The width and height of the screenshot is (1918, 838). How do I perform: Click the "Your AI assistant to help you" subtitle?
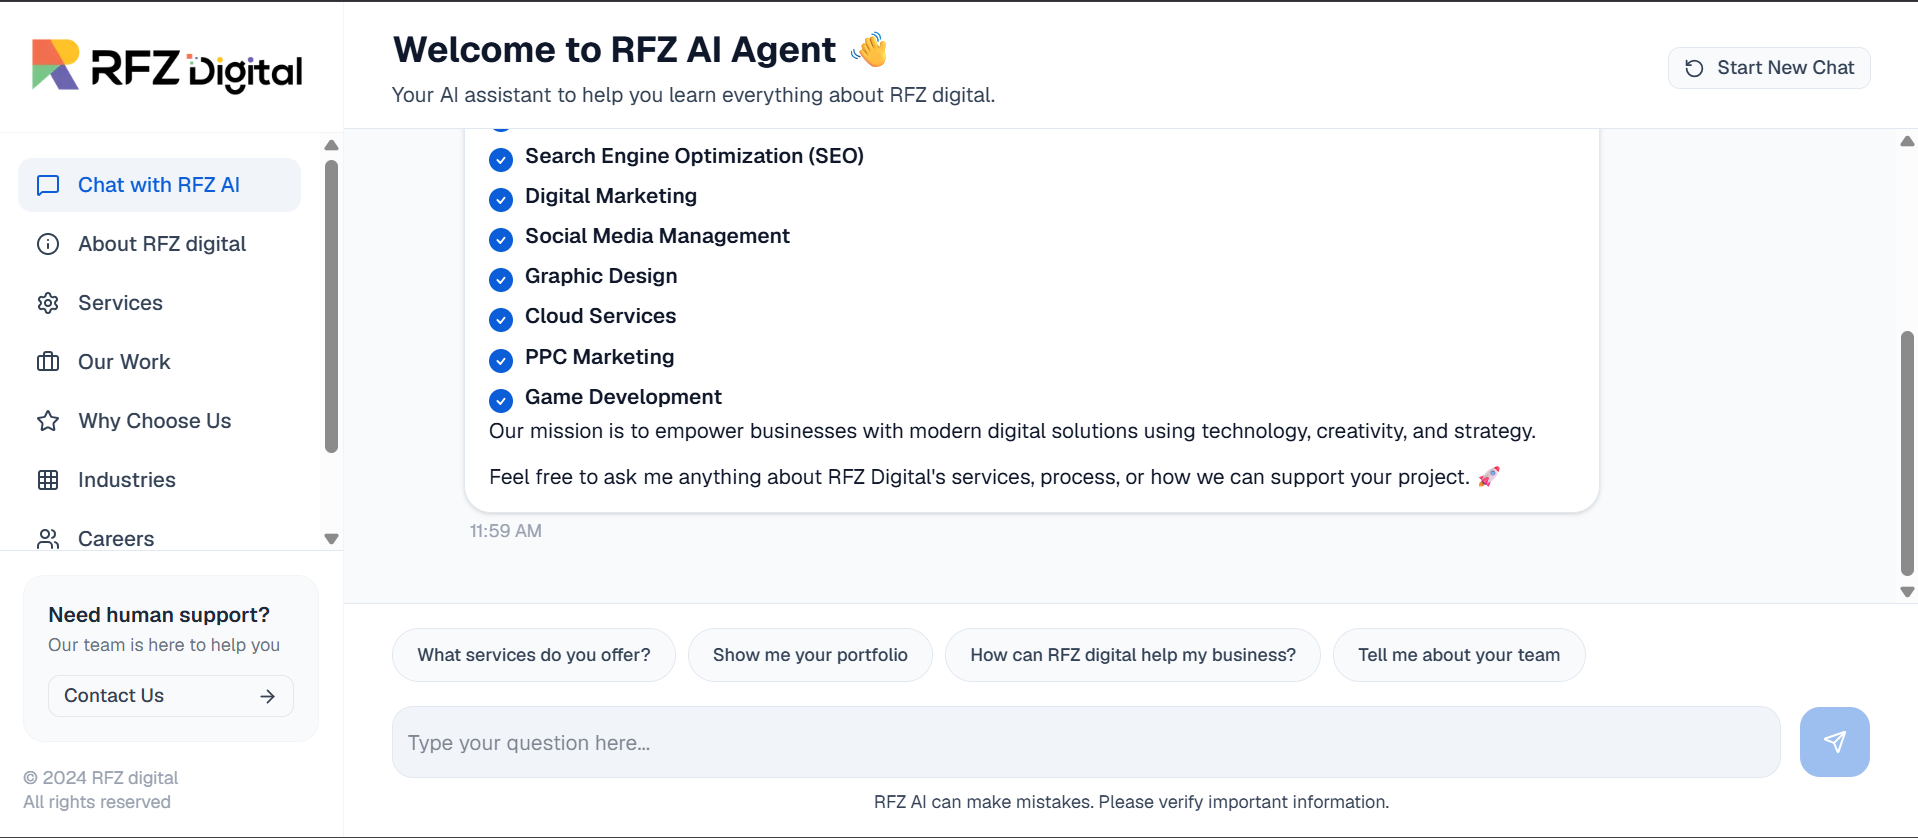(x=693, y=95)
